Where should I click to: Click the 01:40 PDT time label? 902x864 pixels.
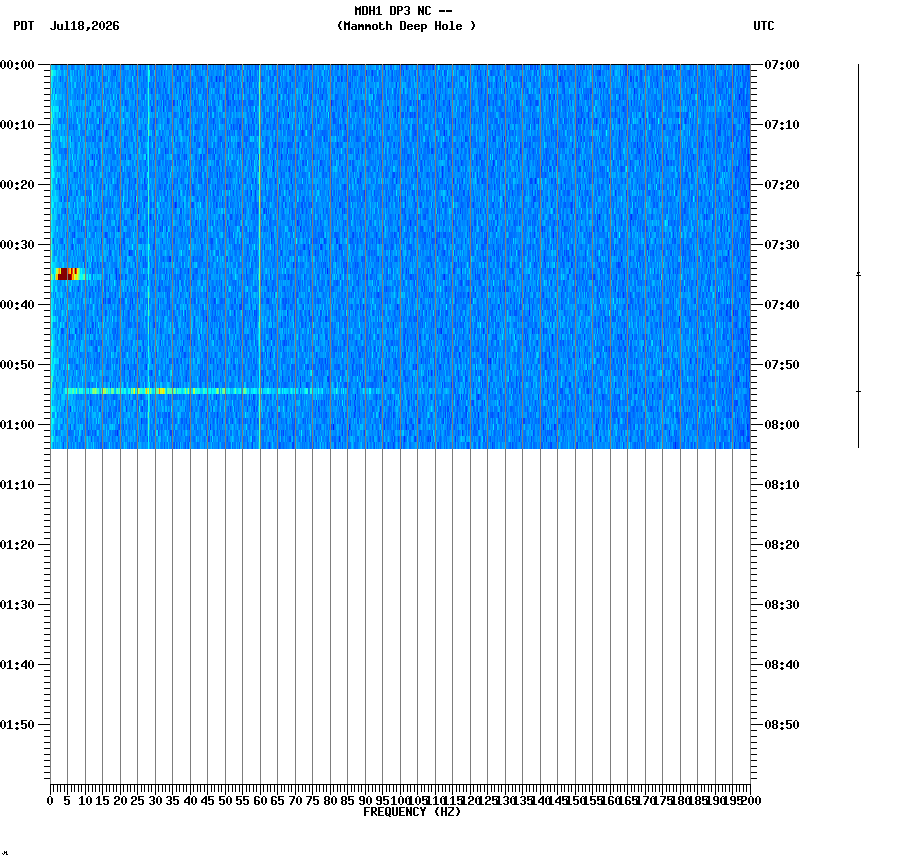tap(17, 665)
